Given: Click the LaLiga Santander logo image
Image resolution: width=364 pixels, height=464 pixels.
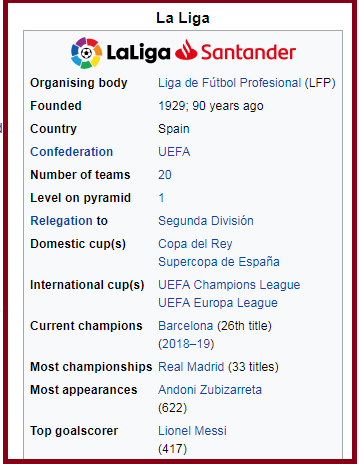Looking at the screenshot, I should point(183,53).
